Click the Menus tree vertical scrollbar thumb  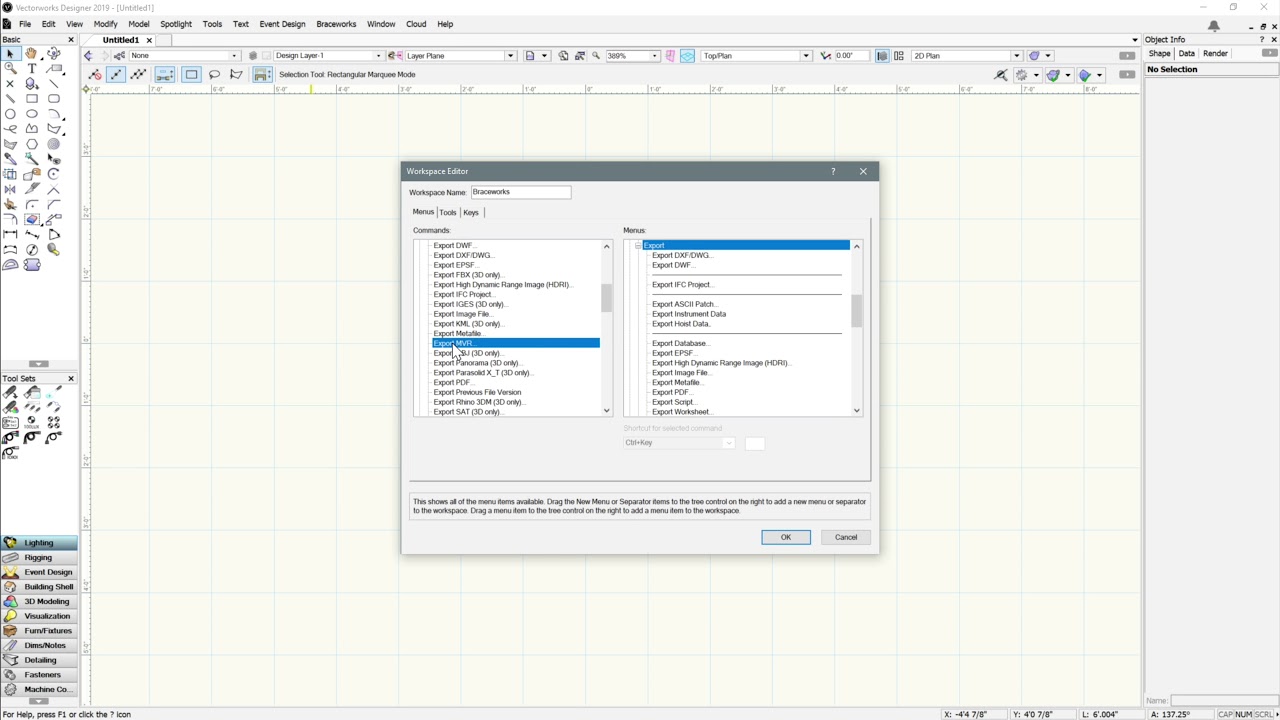(x=856, y=311)
